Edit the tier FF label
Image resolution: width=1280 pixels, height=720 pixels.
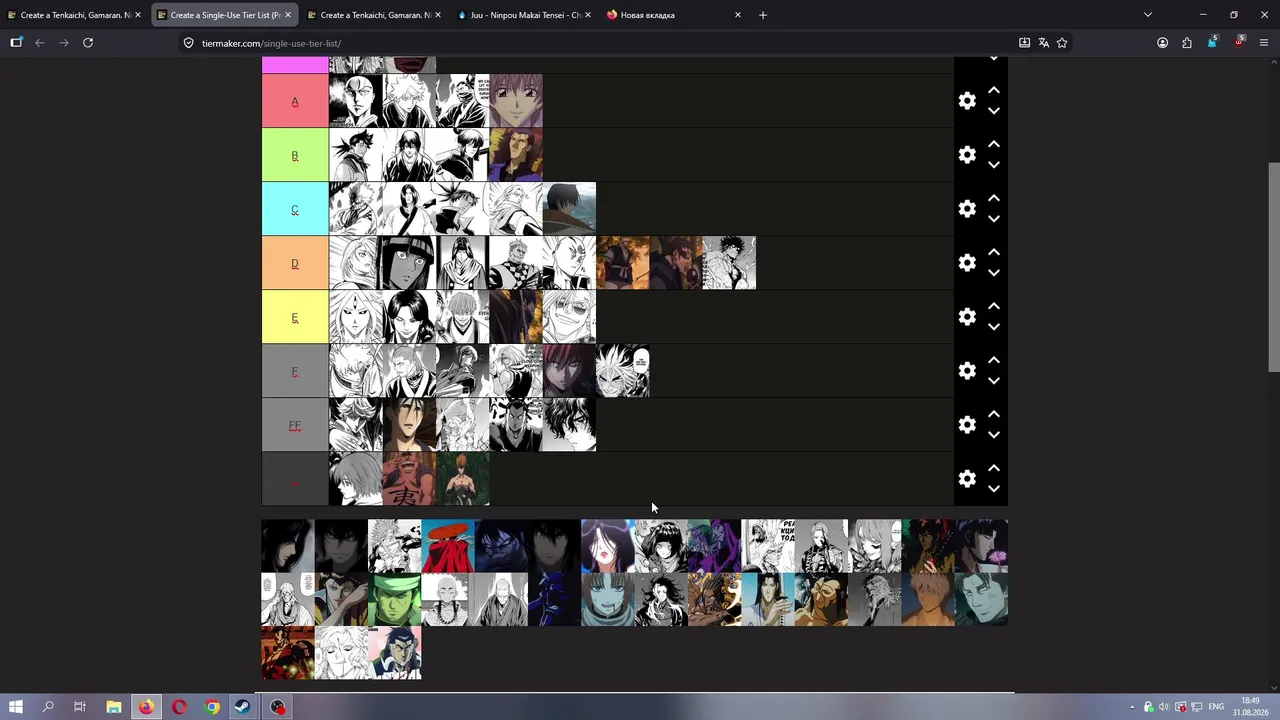(295, 426)
